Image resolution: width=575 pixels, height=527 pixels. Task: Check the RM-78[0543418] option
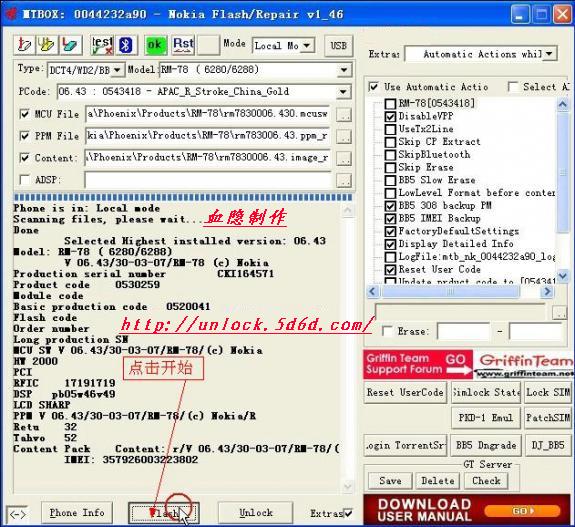[390, 104]
